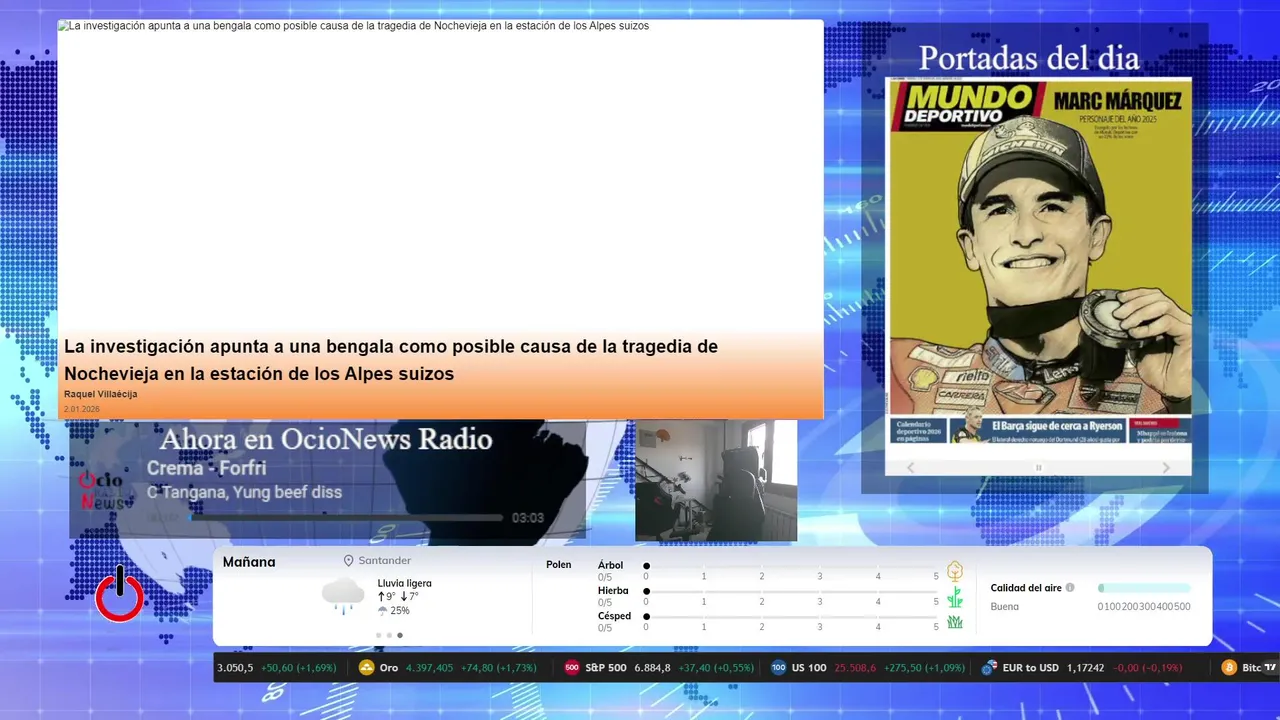Click the track duration 03:03
Viewport: 1280px width, 720px height.
pos(528,518)
